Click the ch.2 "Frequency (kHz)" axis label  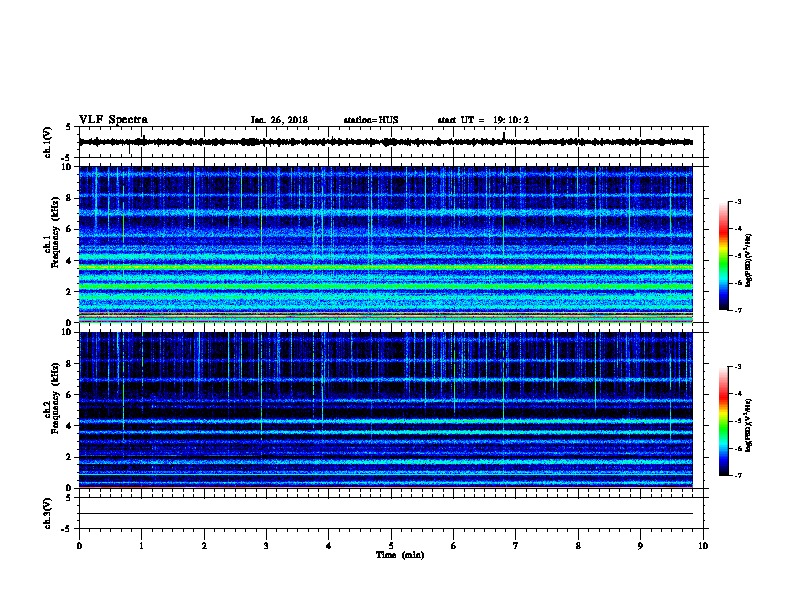point(55,398)
